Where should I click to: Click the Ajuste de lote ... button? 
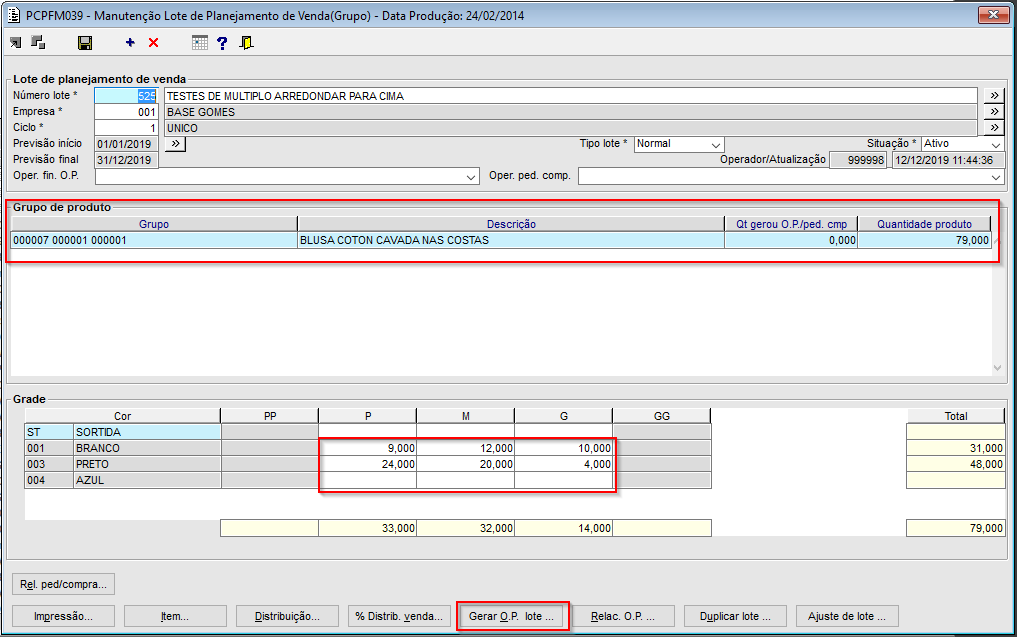[847, 616]
